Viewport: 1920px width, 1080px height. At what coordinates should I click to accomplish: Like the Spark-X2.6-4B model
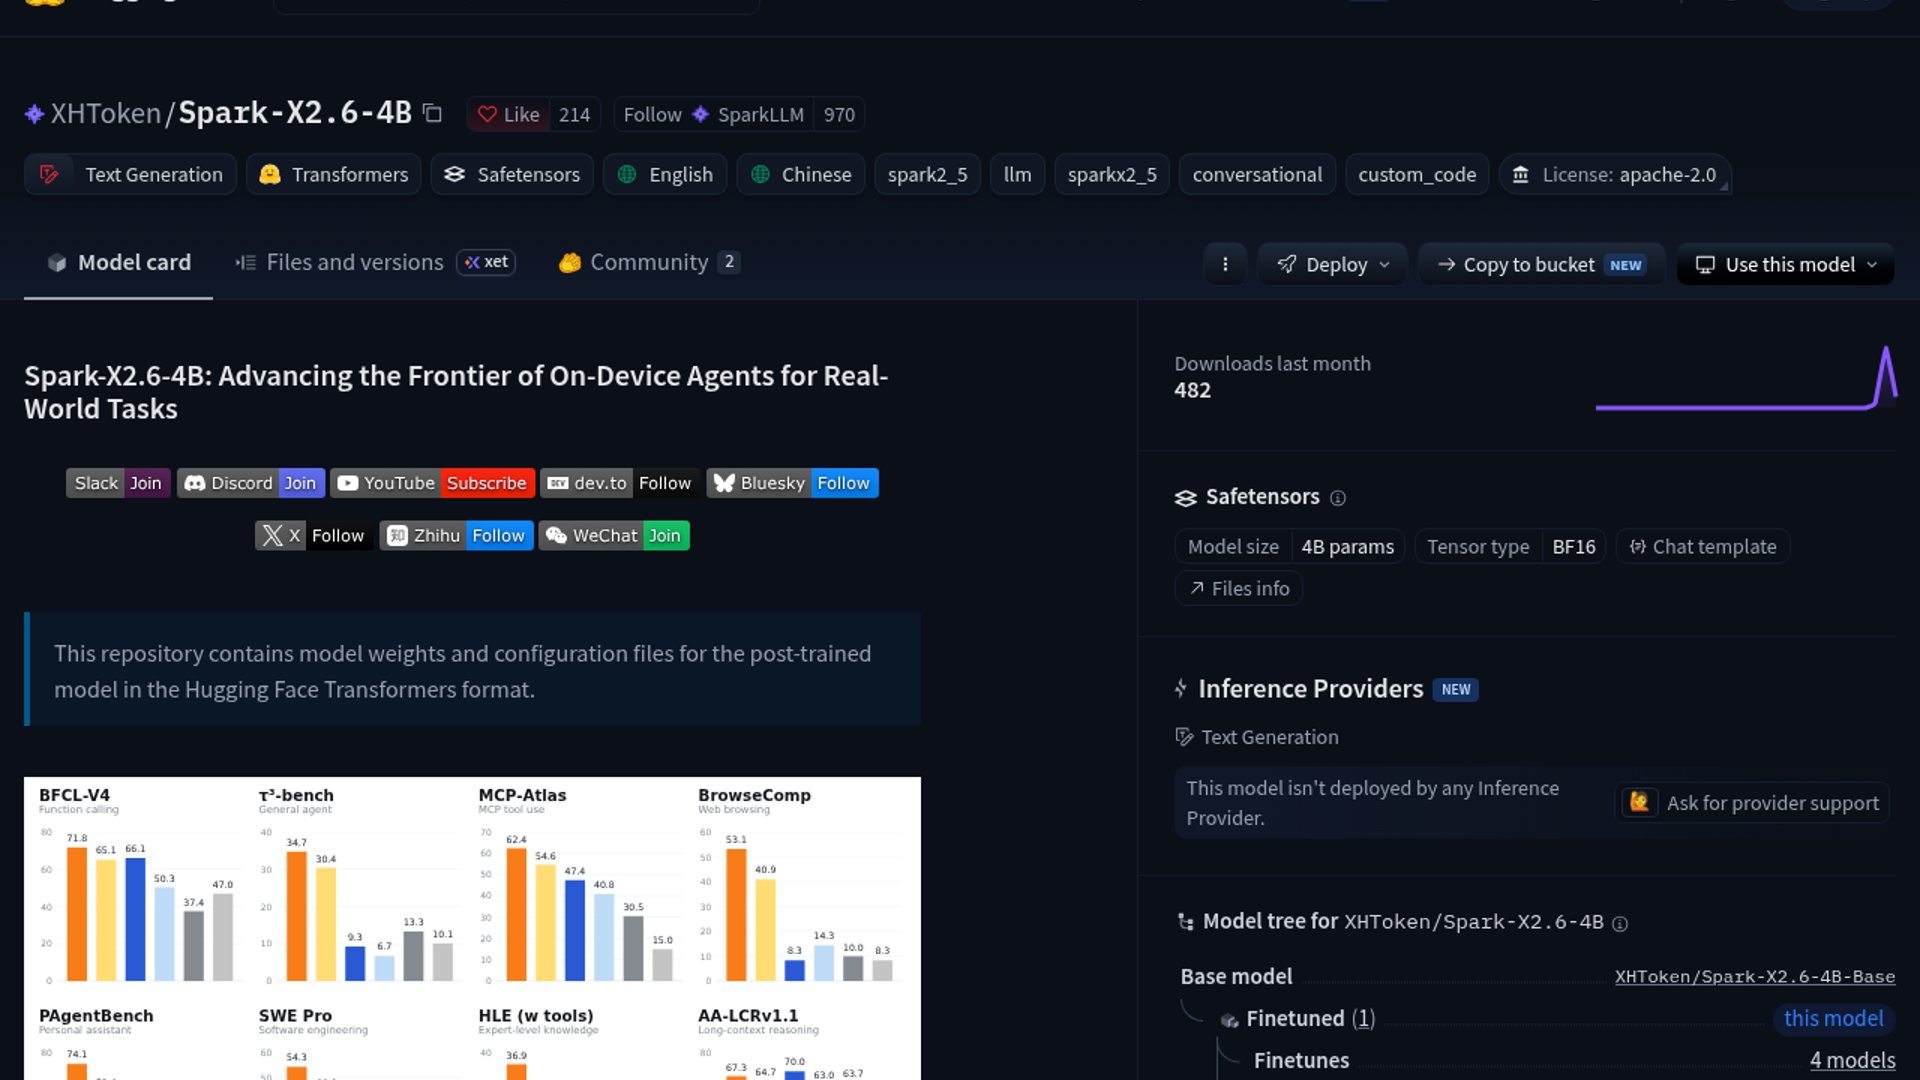(x=508, y=114)
